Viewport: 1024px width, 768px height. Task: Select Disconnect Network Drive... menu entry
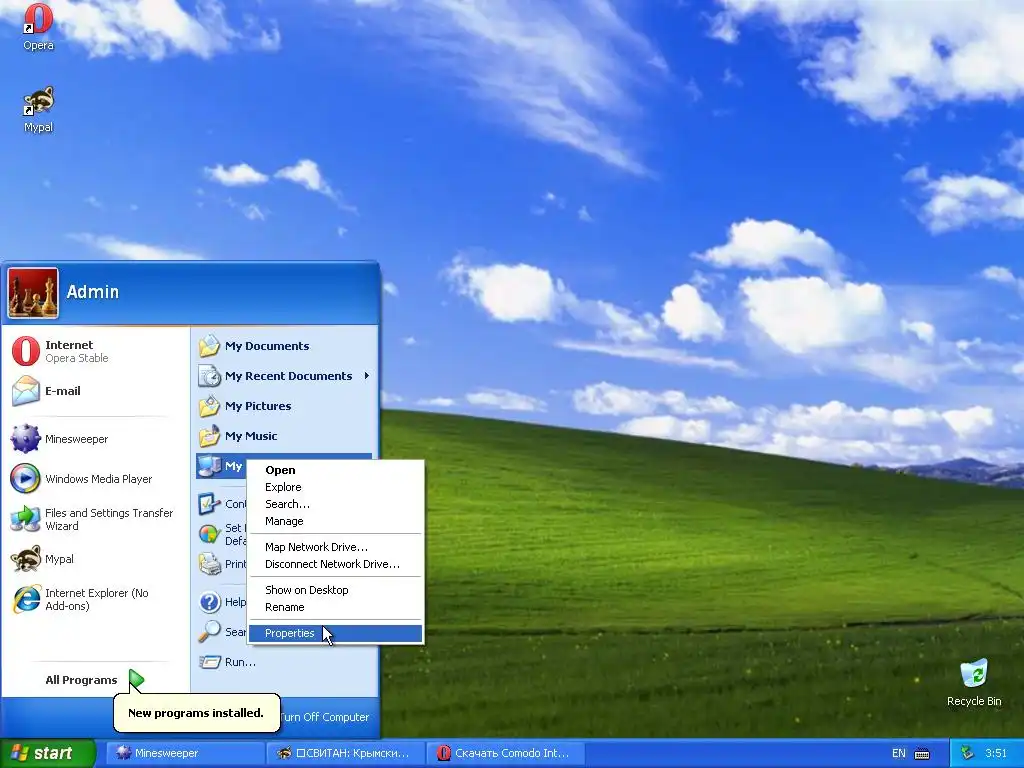[x=336, y=564]
